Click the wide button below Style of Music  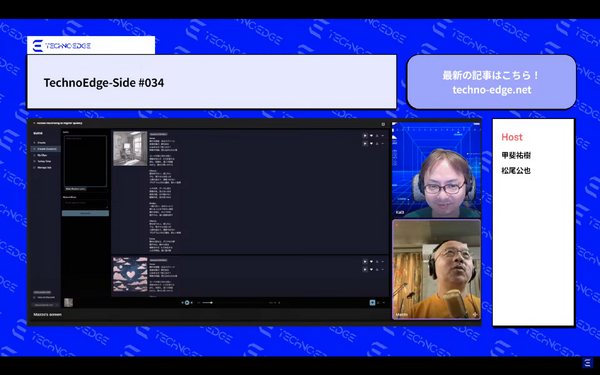[x=85, y=213]
